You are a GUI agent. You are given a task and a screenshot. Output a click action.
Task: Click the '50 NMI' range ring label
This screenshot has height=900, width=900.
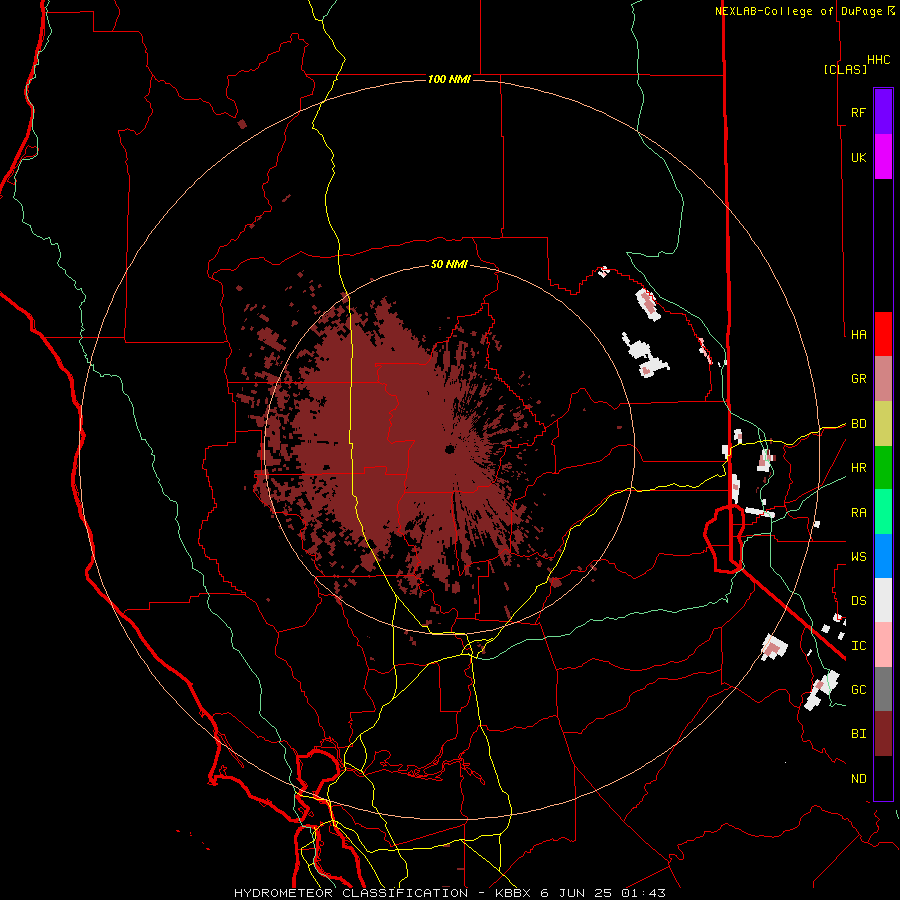pyautogui.click(x=449, y=264)
